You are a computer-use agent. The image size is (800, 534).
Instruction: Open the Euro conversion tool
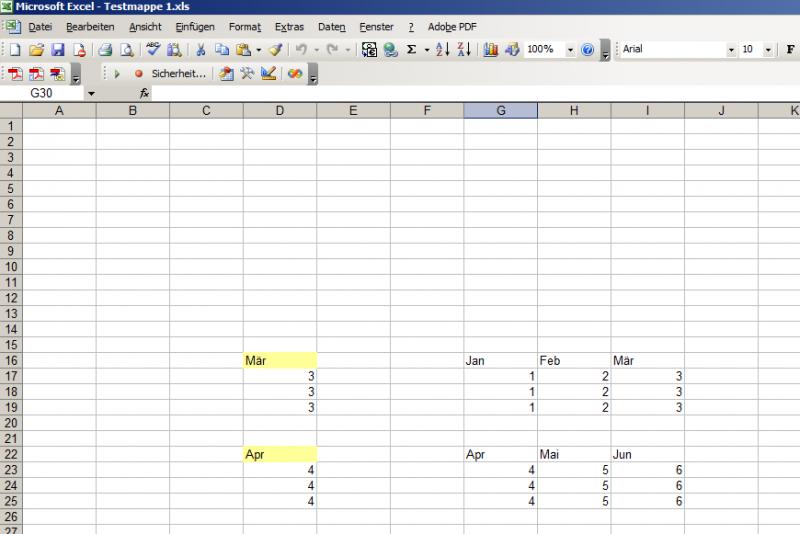[369, 49]
